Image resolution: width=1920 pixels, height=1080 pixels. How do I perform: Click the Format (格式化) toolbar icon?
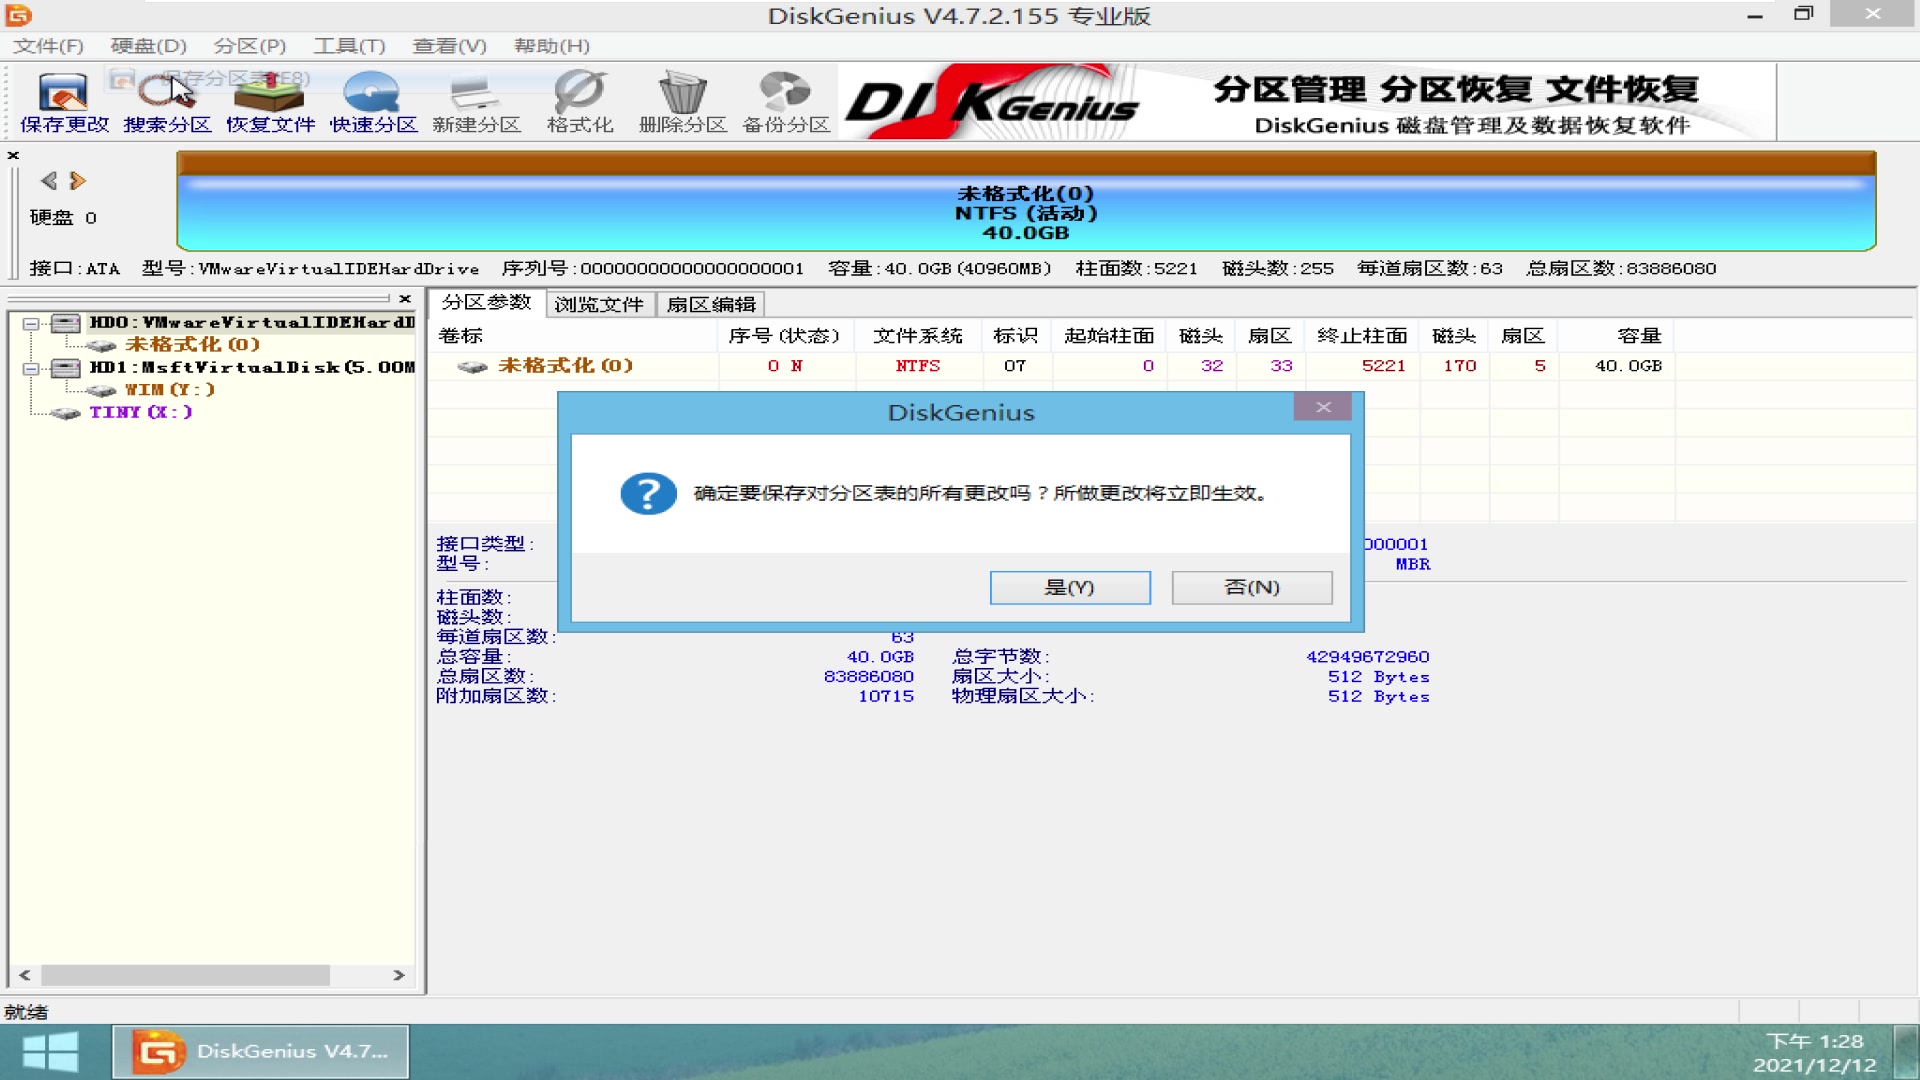click(580, 102)
